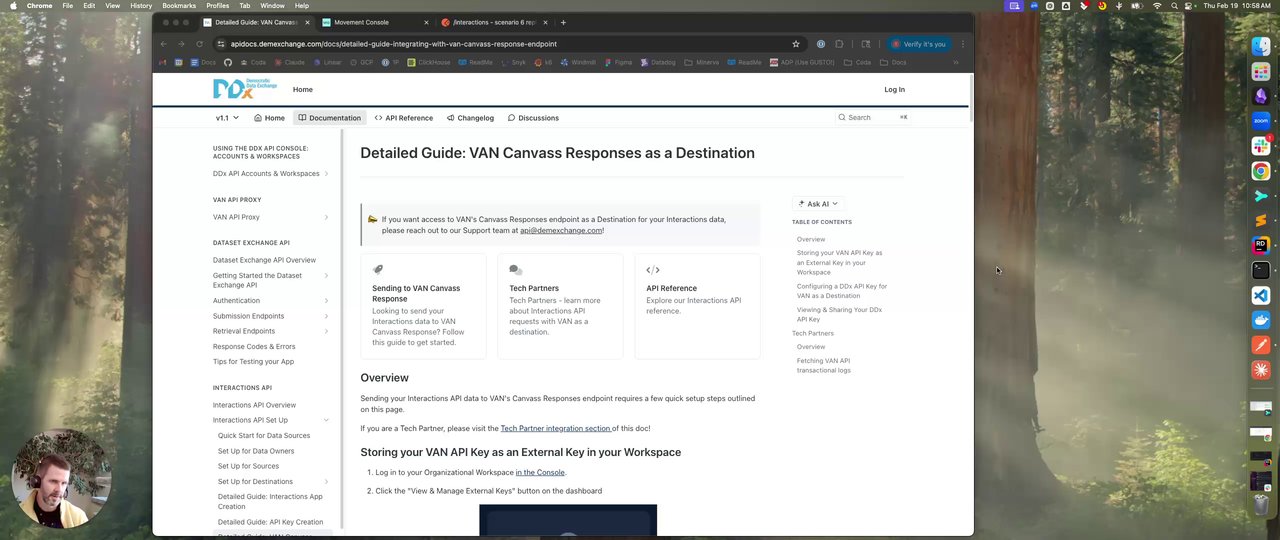Jump to Fetching VAN API transactional logs
Image resolution: width=1280 pixels, height=540 pixels.
(824, 365)
